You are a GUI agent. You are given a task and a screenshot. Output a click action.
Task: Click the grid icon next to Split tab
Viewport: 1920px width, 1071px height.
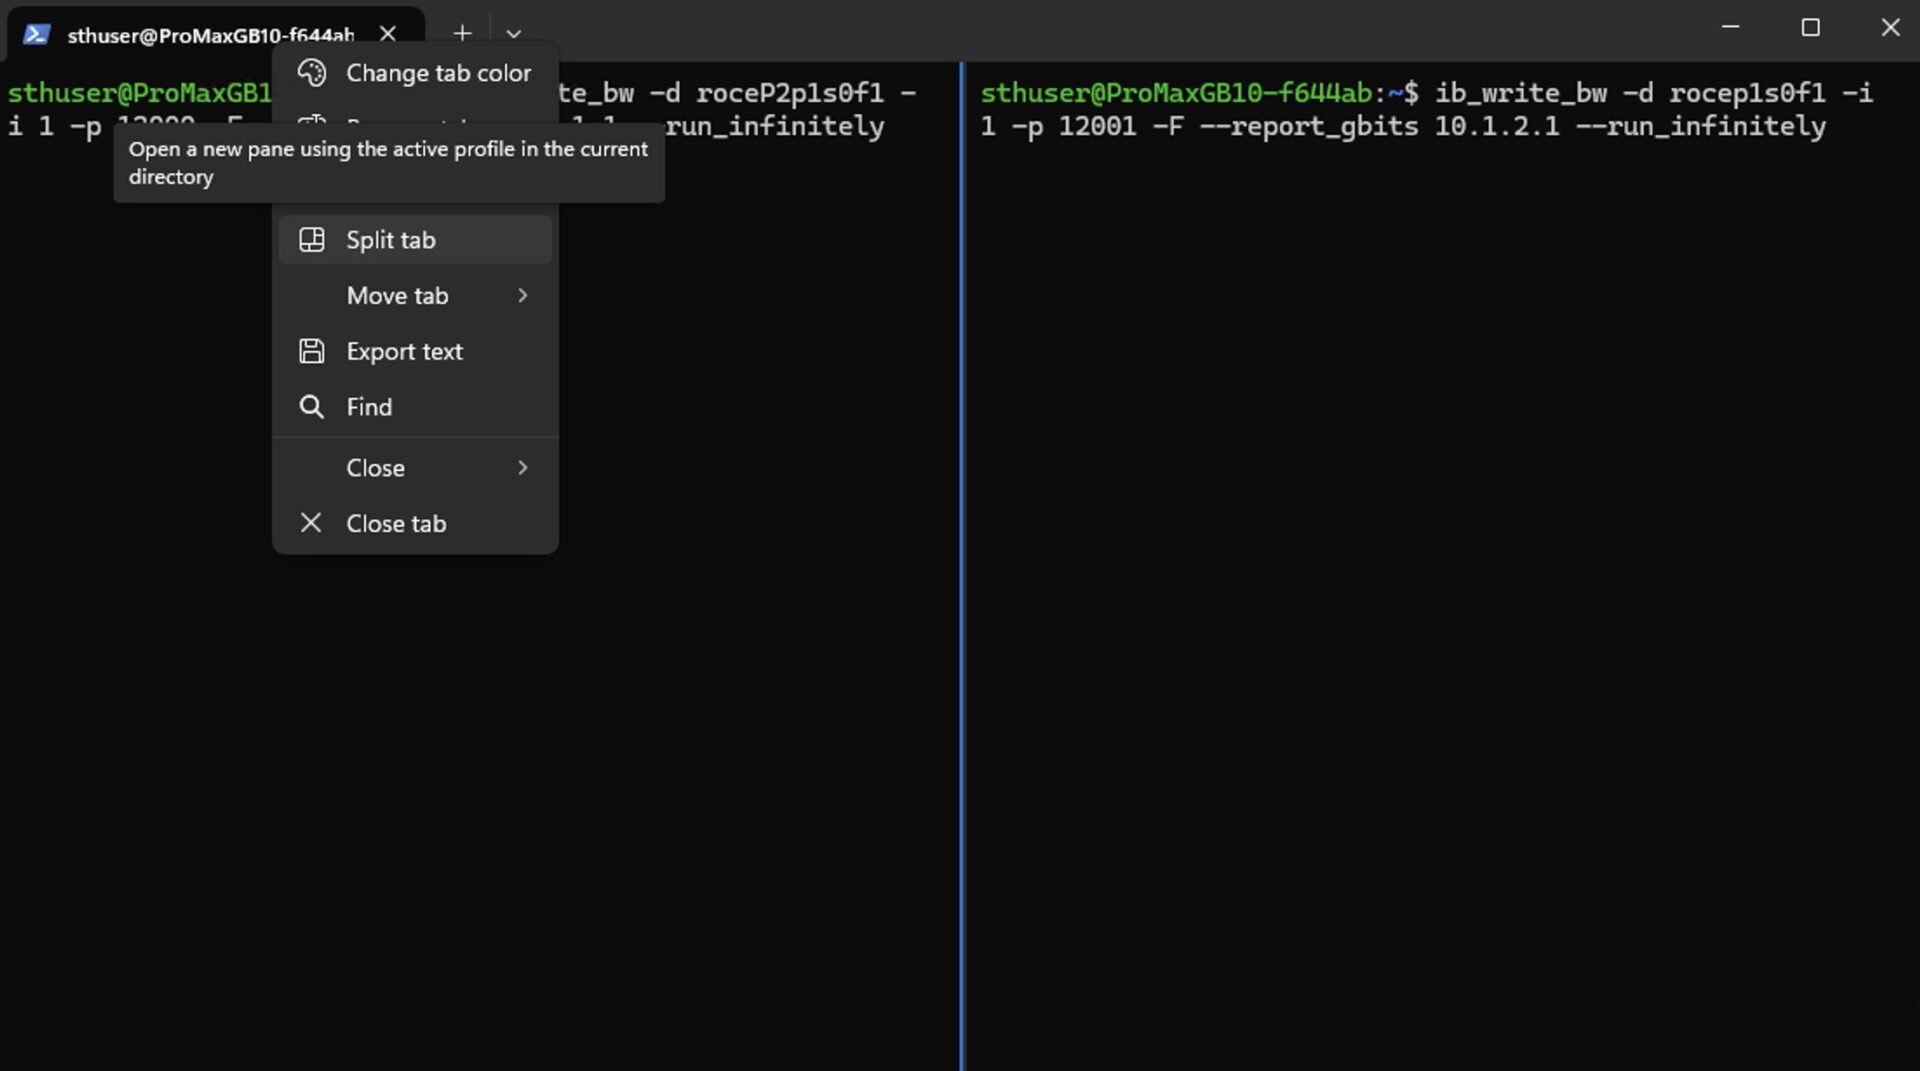312,239
